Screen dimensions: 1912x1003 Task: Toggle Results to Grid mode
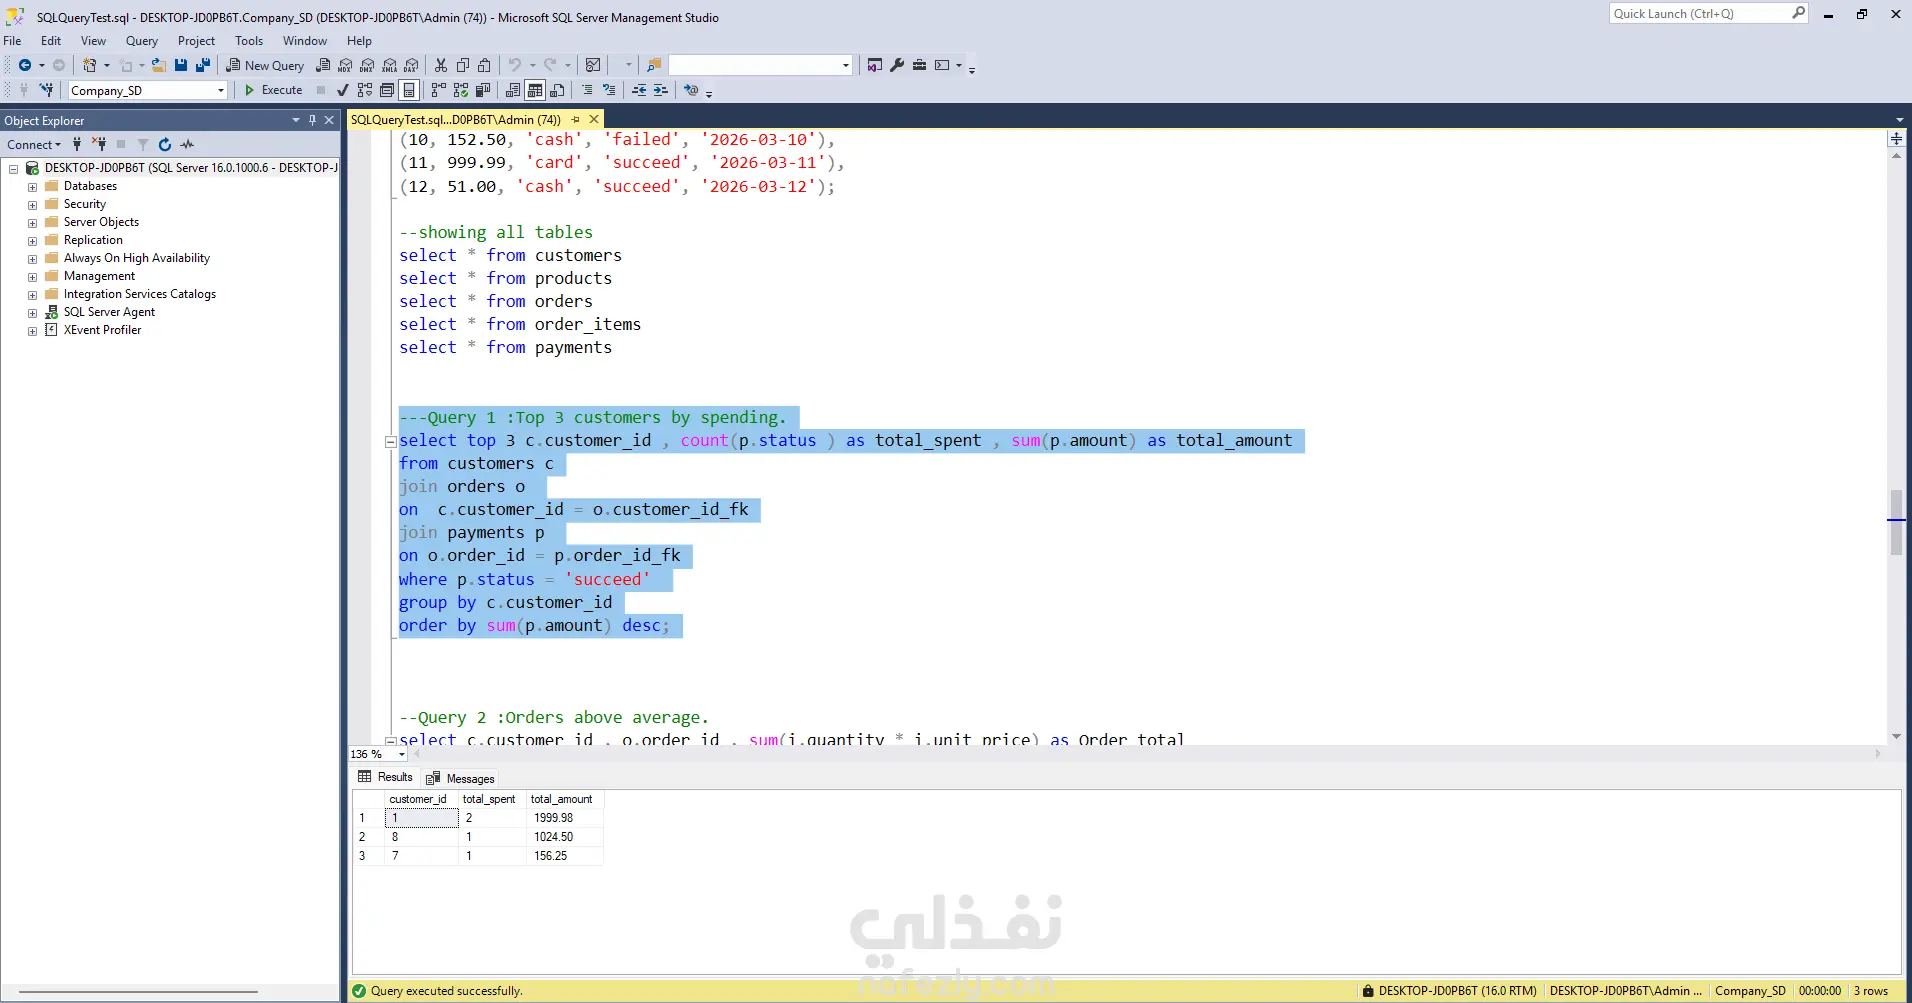535,90
